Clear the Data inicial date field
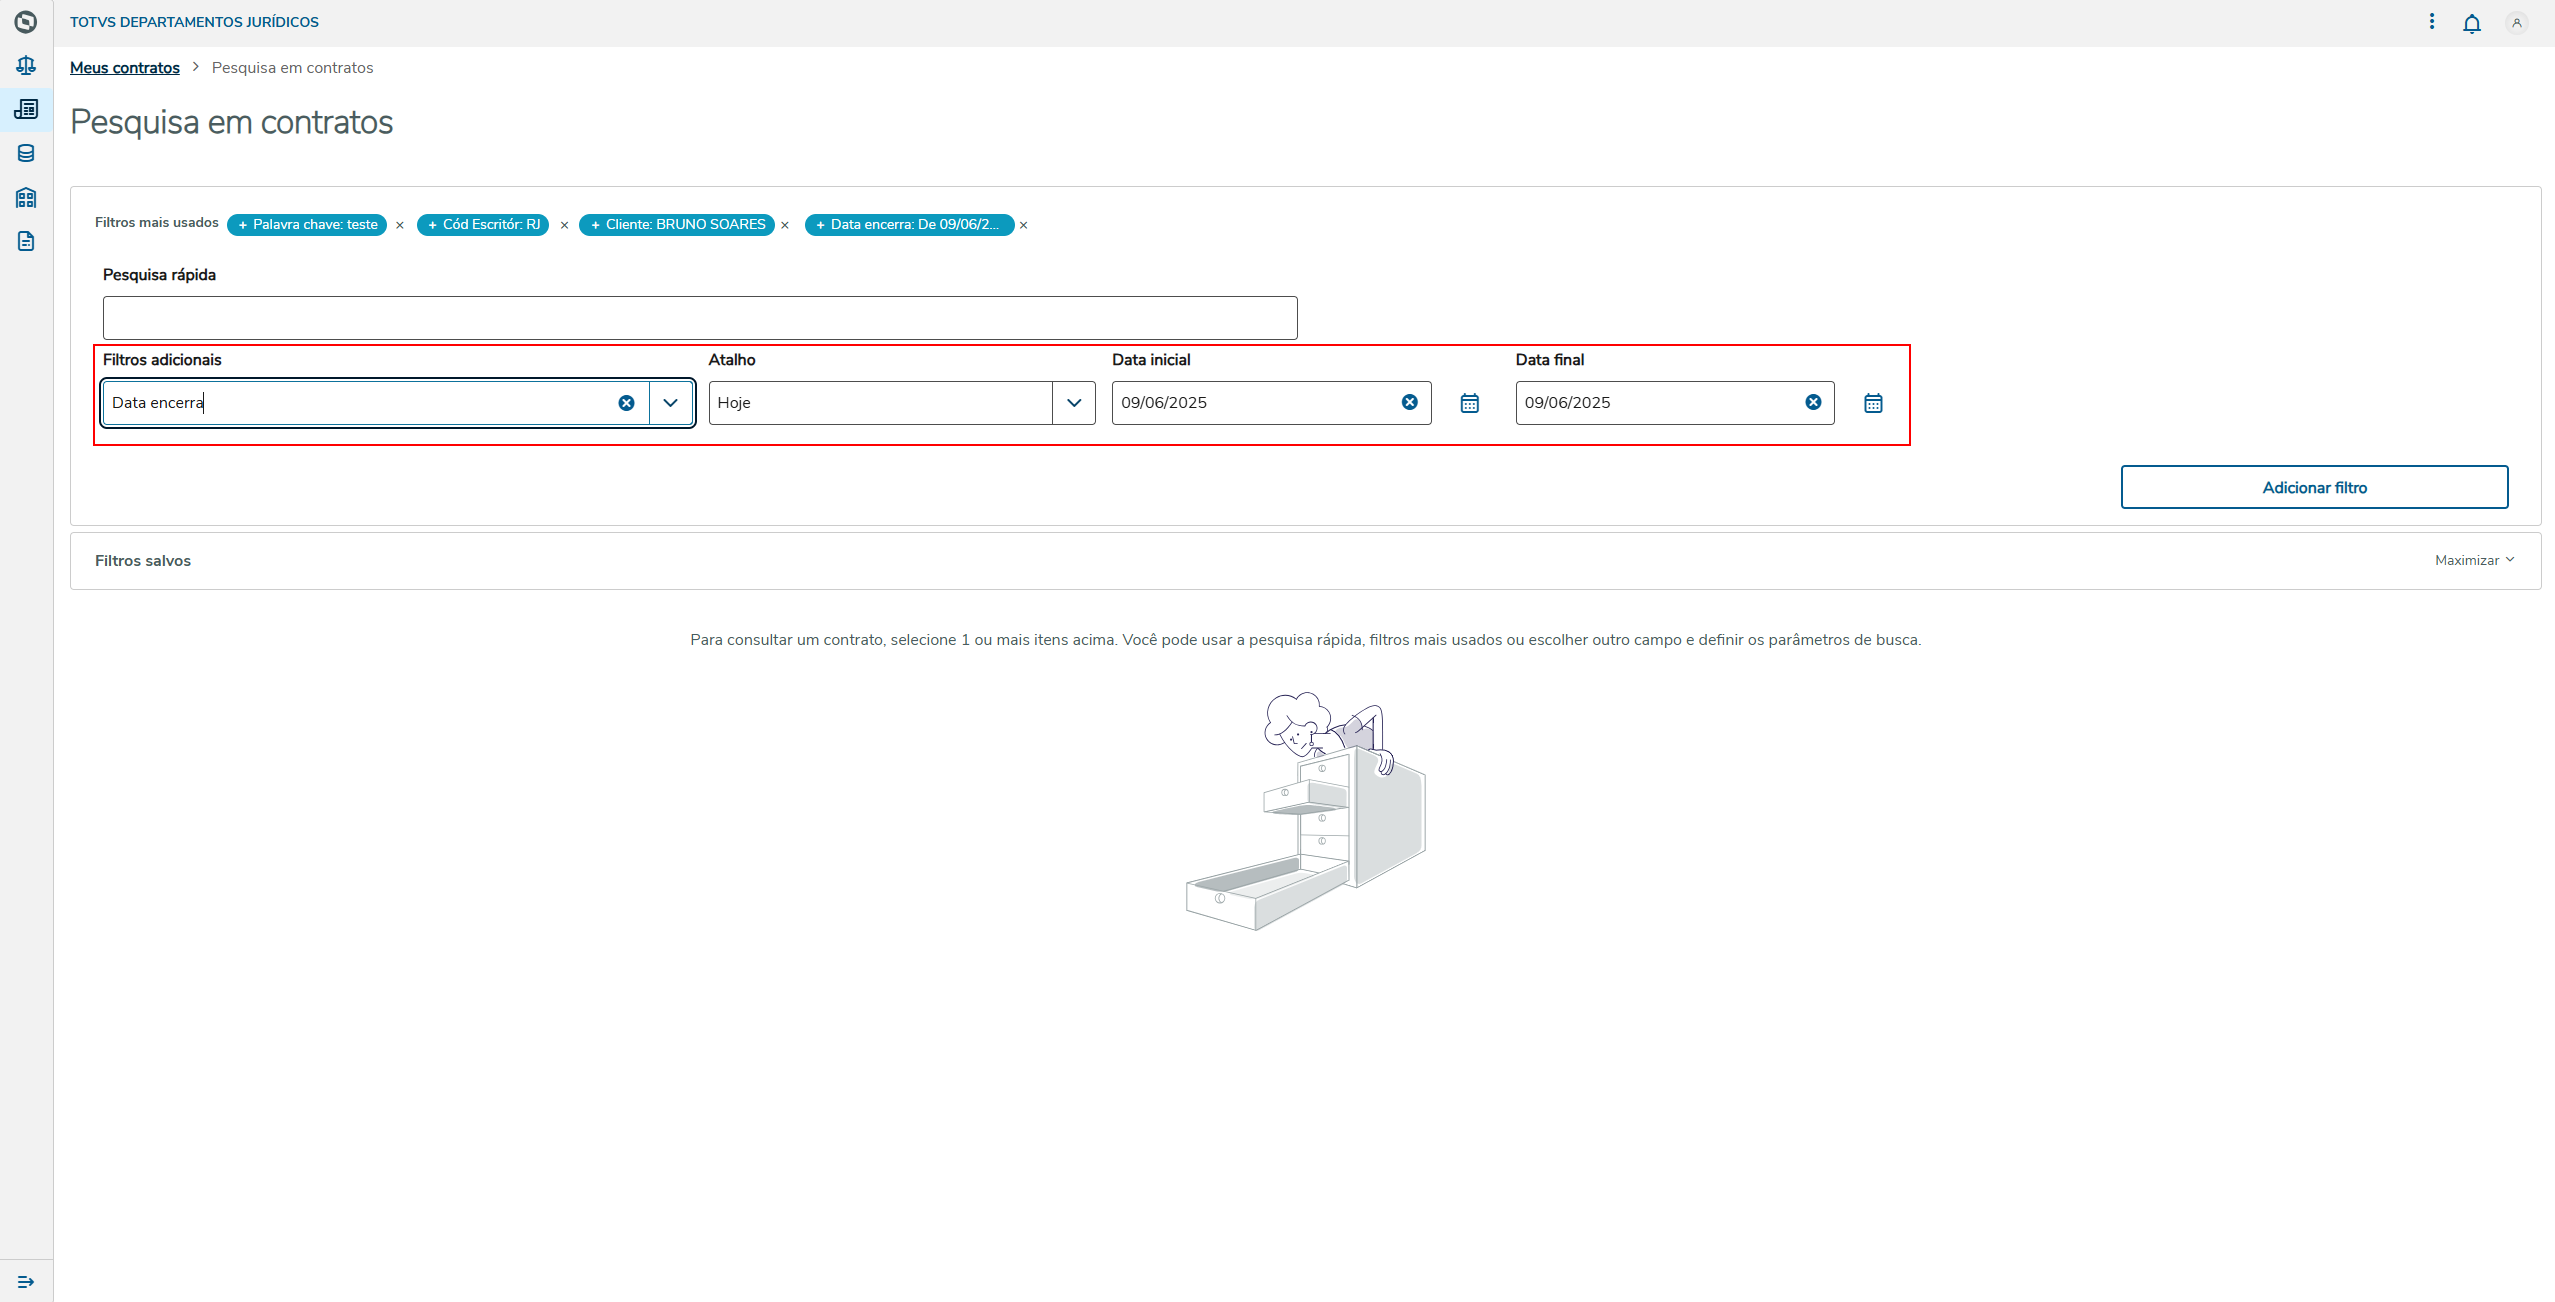Viewport: 2555px width, 1302px height. coord(1409,402)
